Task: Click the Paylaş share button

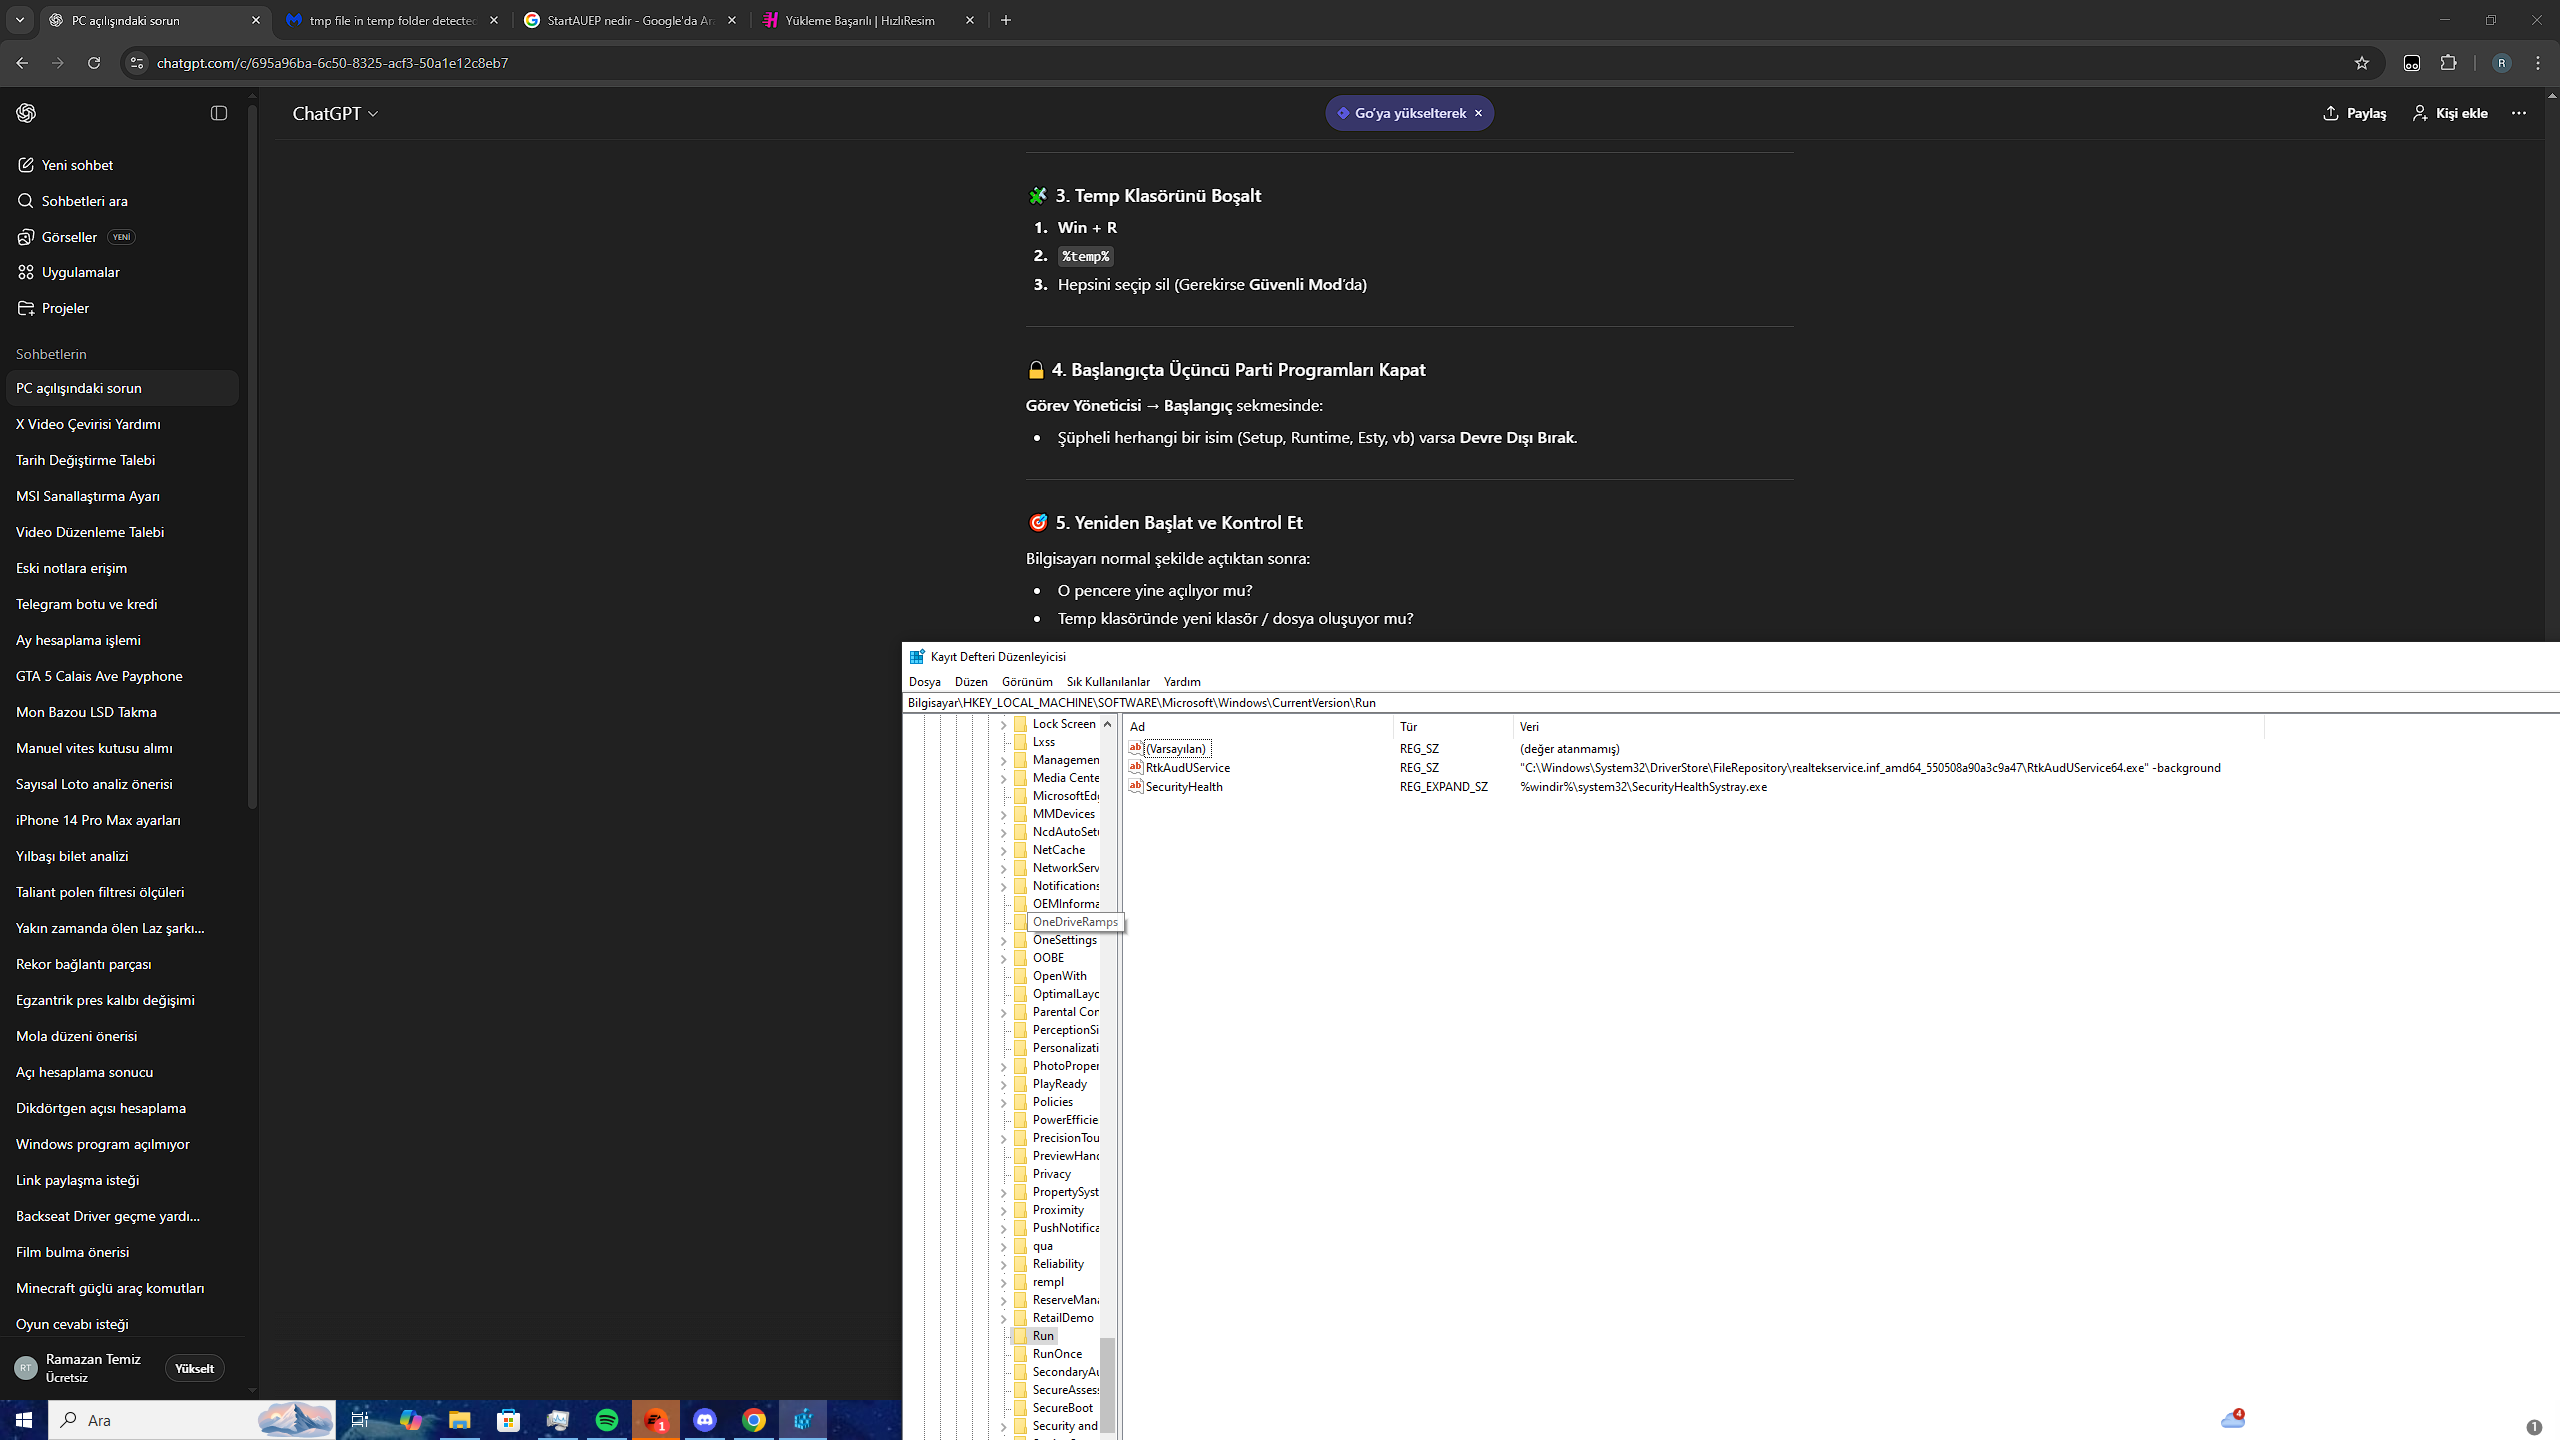Action: coord(2354,113)
